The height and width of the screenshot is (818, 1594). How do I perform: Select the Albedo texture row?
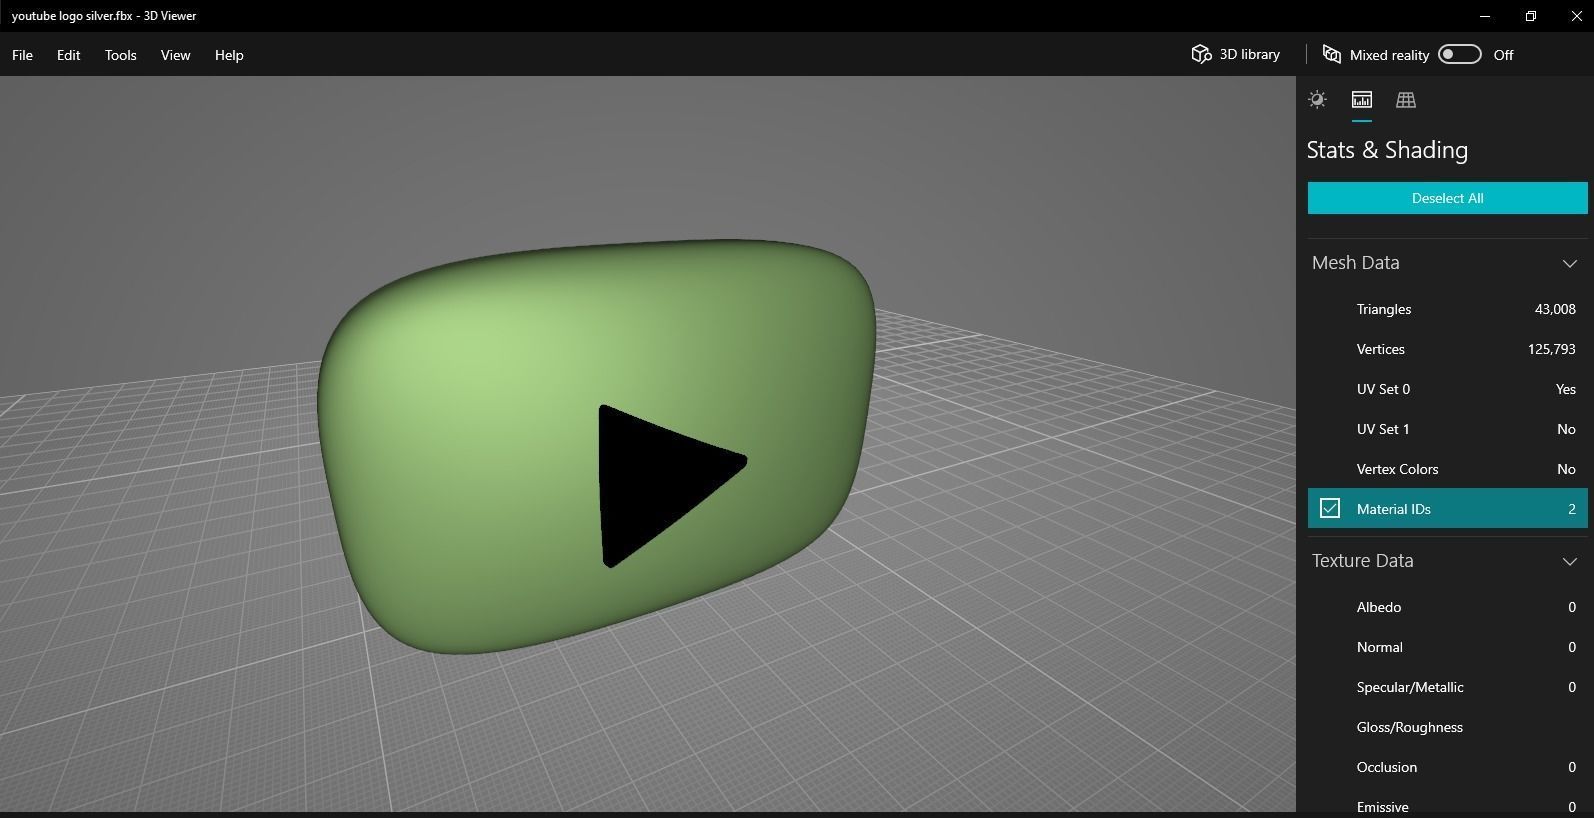point(1447,607)
